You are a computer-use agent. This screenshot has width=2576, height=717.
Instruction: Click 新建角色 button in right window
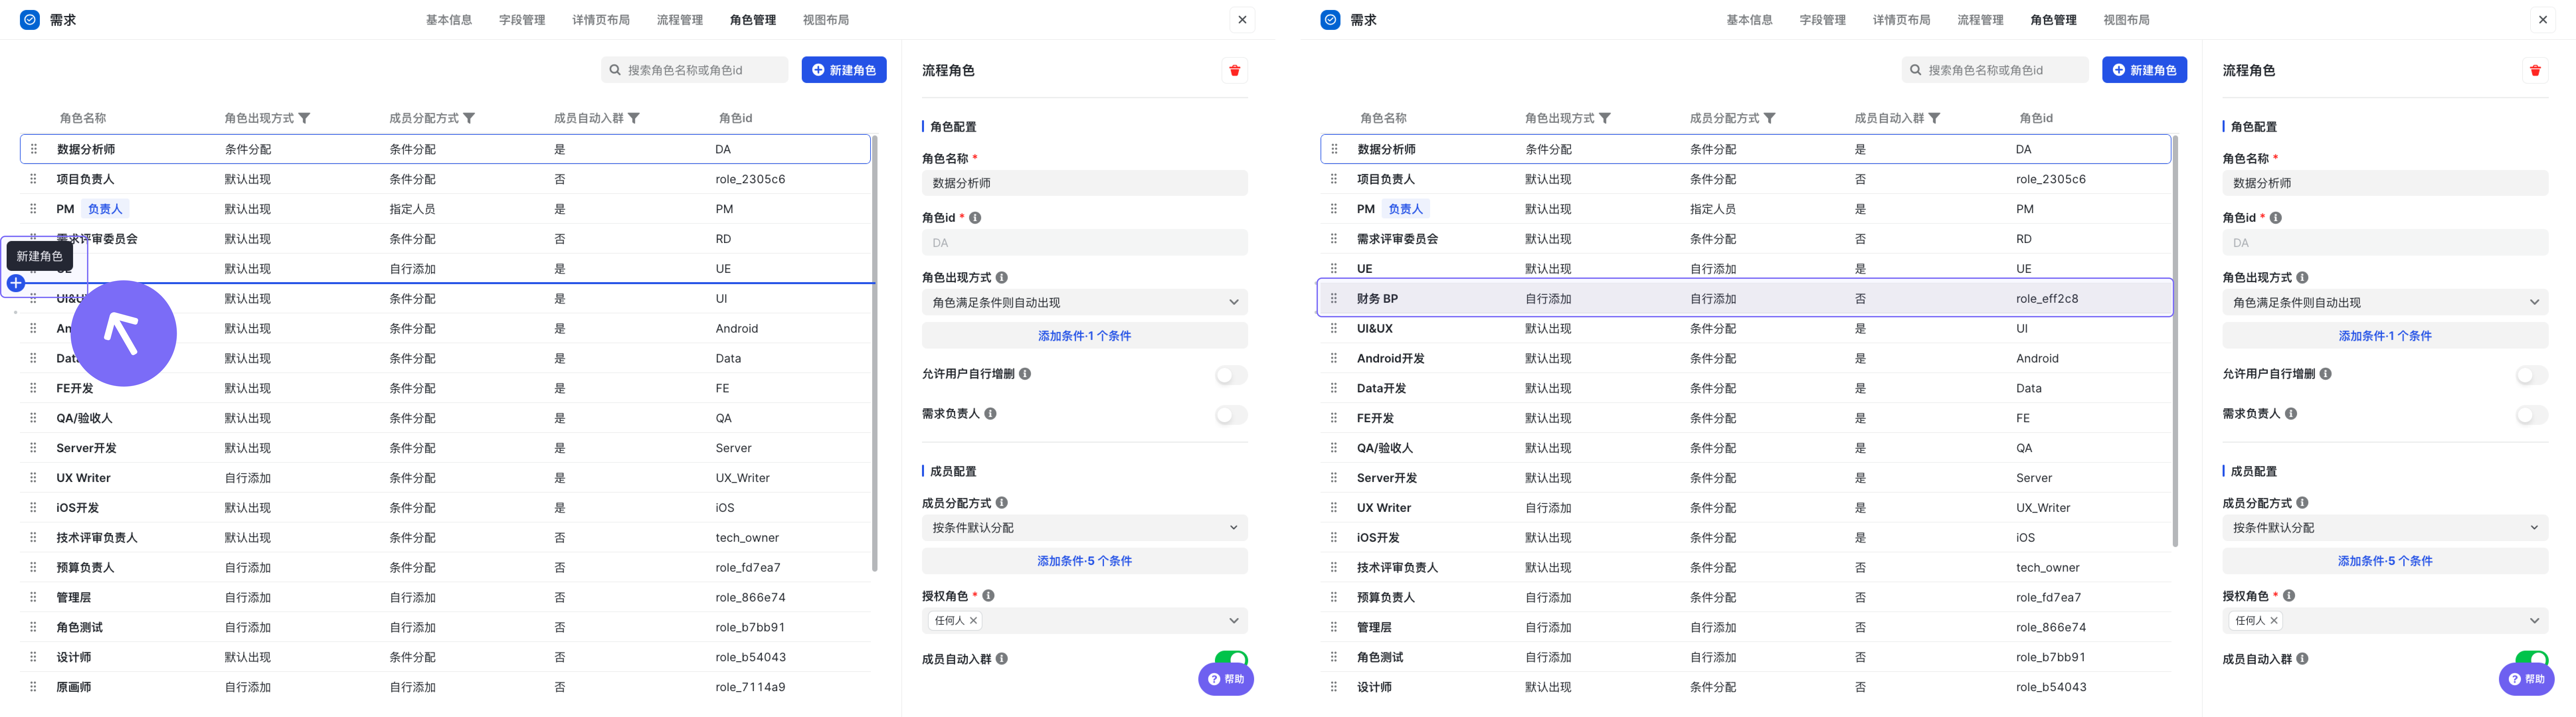[2145, 70]
